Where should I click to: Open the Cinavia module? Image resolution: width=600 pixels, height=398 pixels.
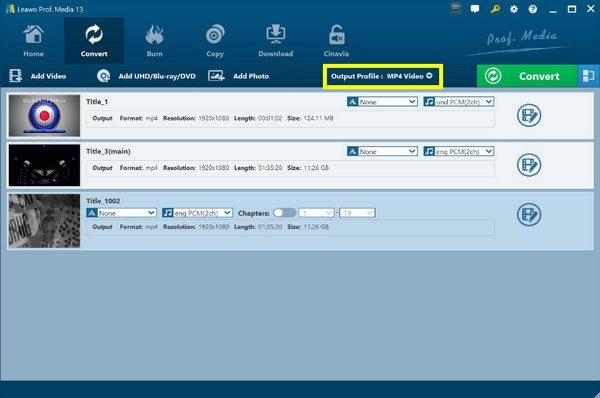(x=336, y=41)
